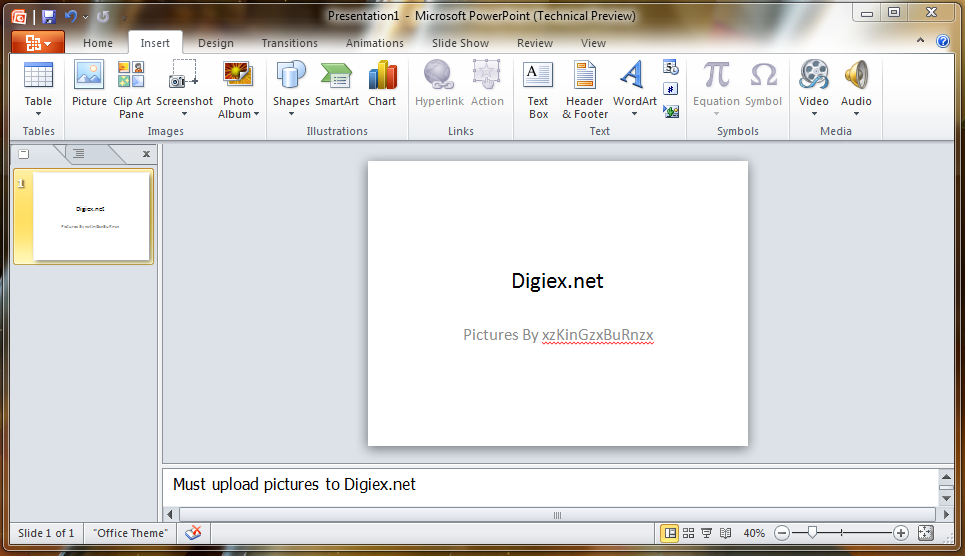Save the presentation from Quick Access Toolbar
Screen dimensions: 965x556
click(49, 17)
